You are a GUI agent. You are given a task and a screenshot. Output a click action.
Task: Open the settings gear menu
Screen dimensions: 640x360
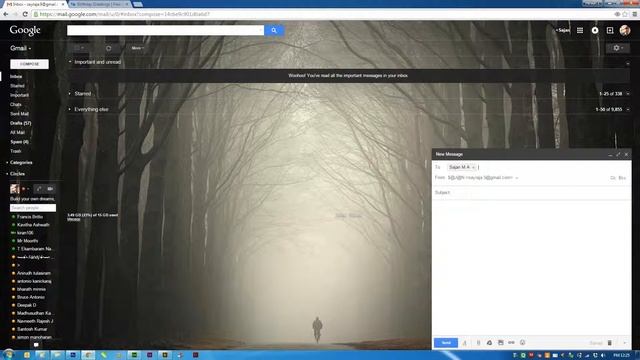click(618, 48)
